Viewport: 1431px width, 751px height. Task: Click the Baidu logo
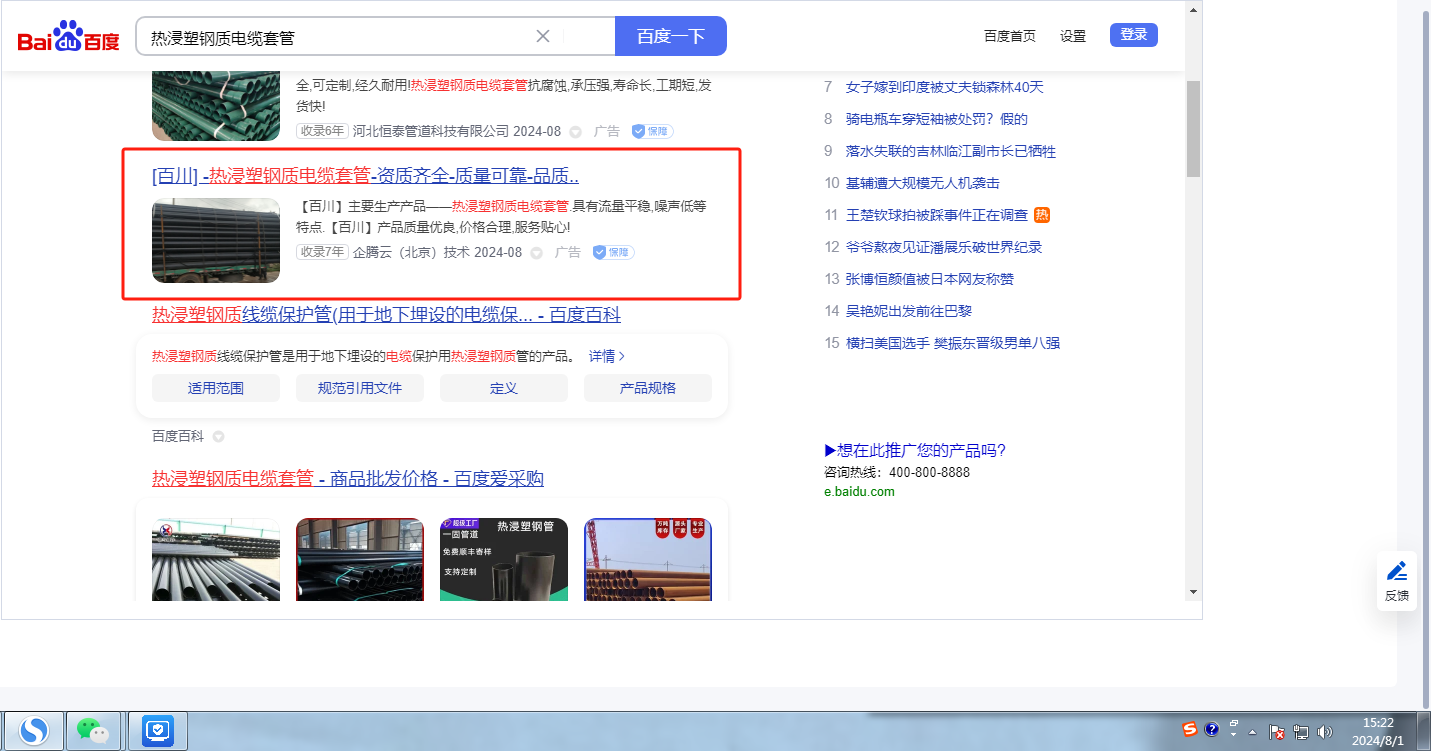[68, 37]
